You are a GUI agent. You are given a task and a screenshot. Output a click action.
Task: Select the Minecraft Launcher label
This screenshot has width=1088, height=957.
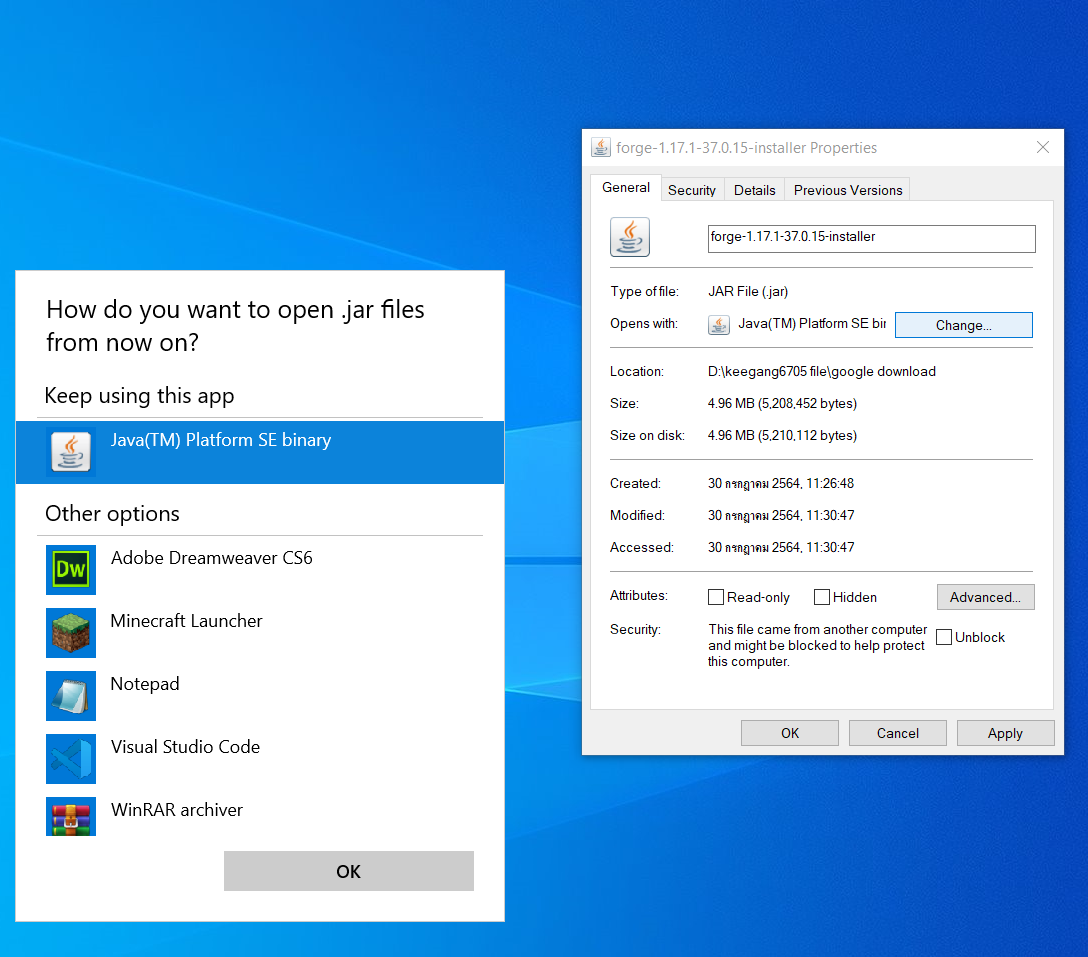(x=187, y=621)
